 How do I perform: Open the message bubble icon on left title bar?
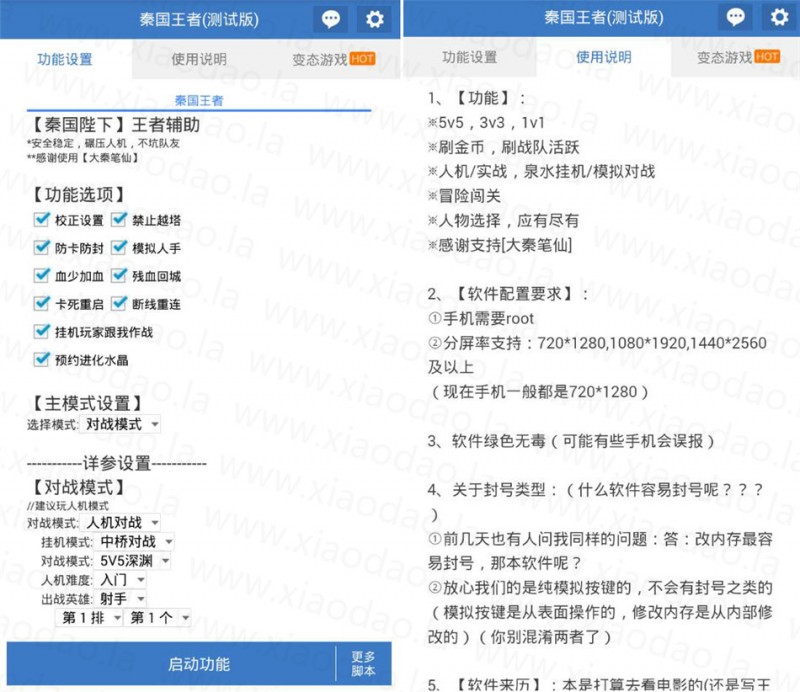pyautogui.click(x=330, y=18)
